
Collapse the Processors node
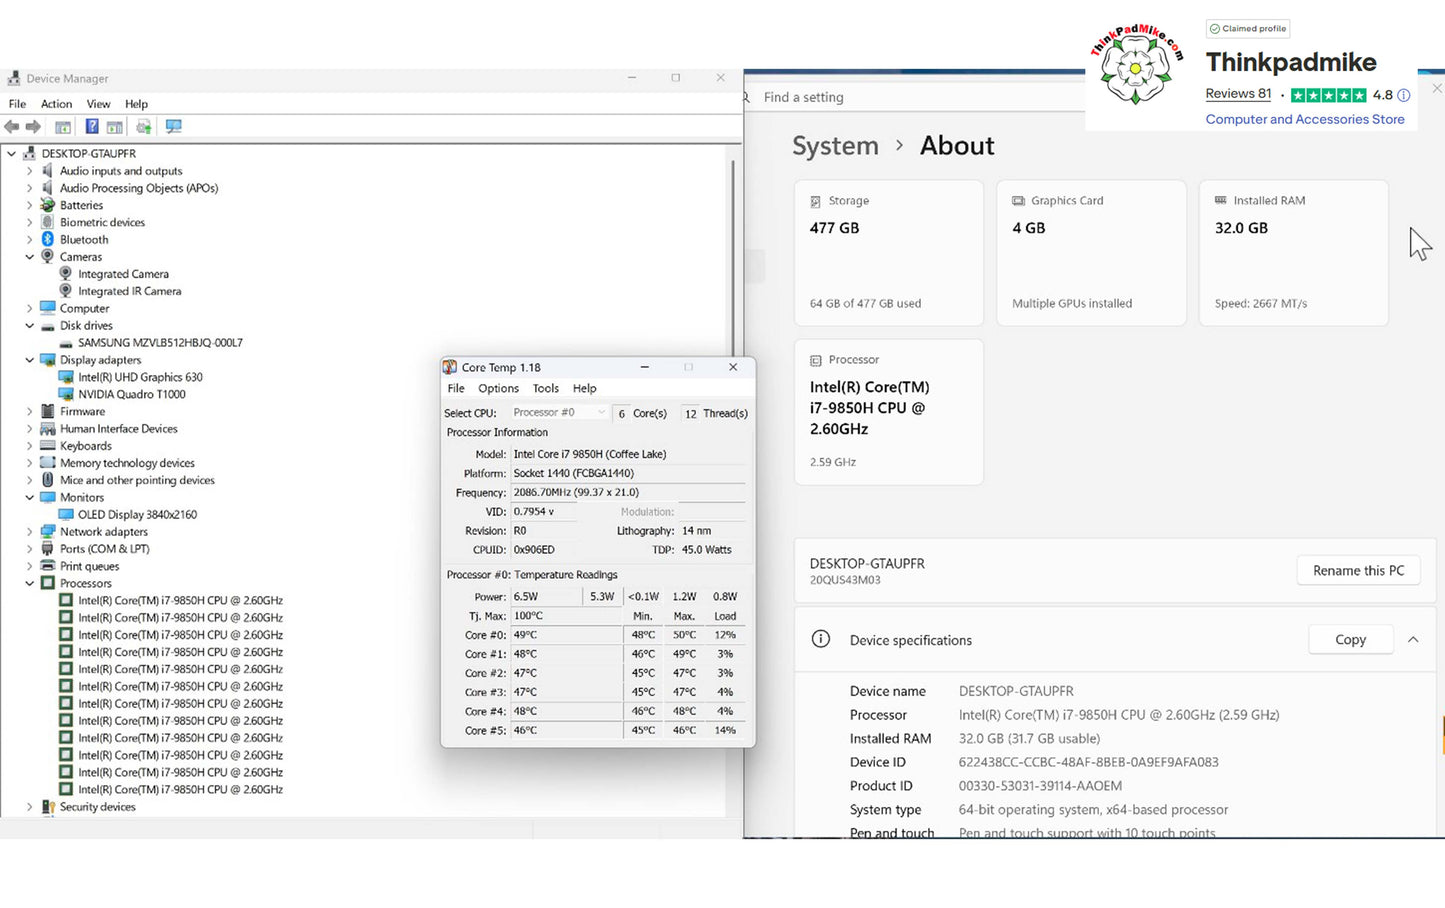click(29, 583)
